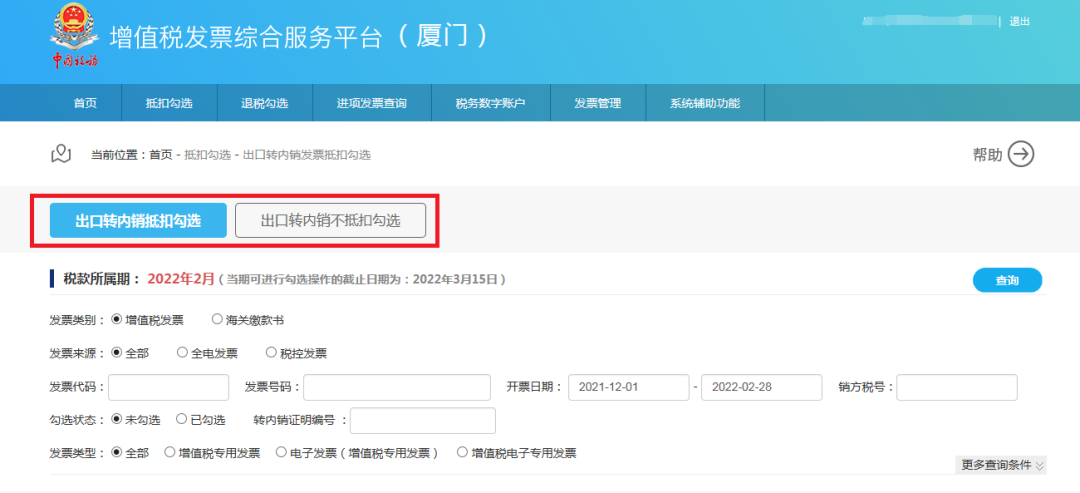
Task: Open the 抵扣勾选 menu
Action: (x=168, y=103)
